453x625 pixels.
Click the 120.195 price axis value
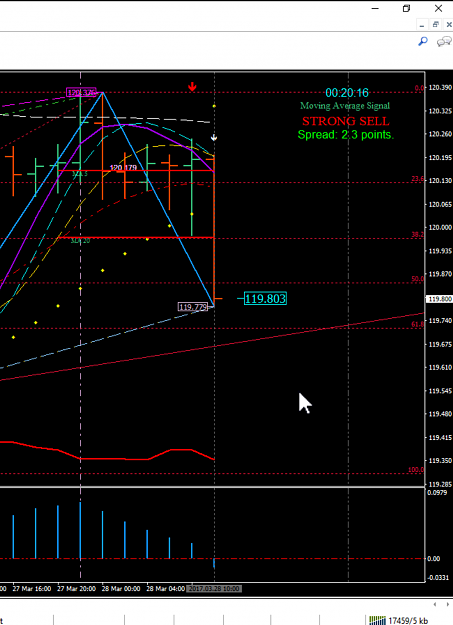click(x=440, y=158)
